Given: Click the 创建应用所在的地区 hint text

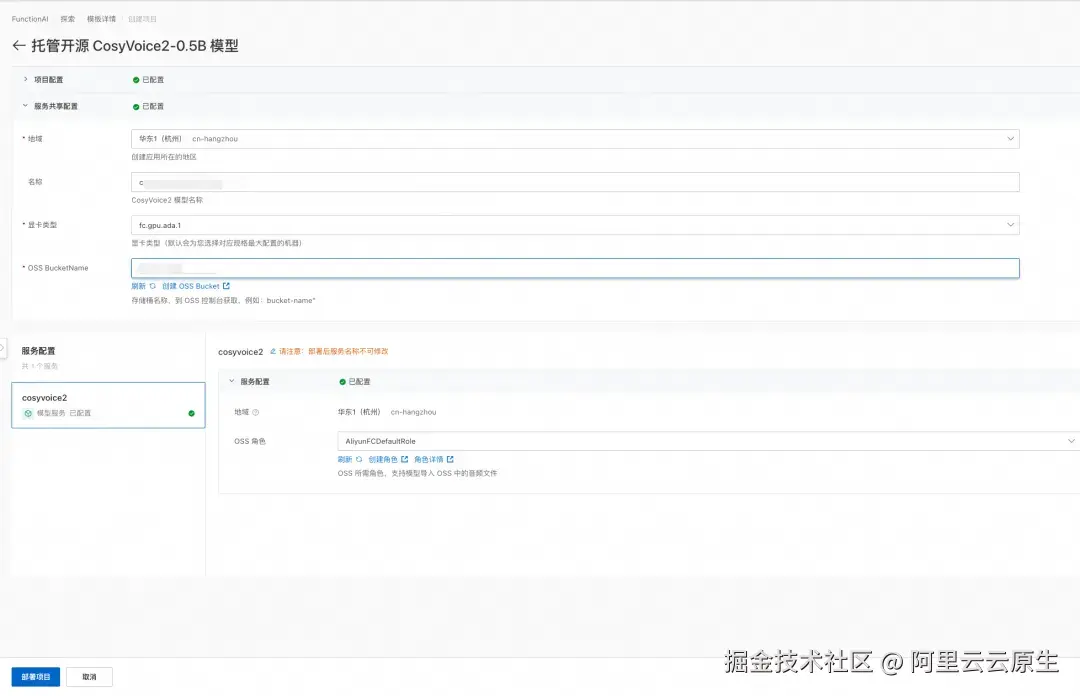Looking at the screenshot, I should click(x=164, y=157).
